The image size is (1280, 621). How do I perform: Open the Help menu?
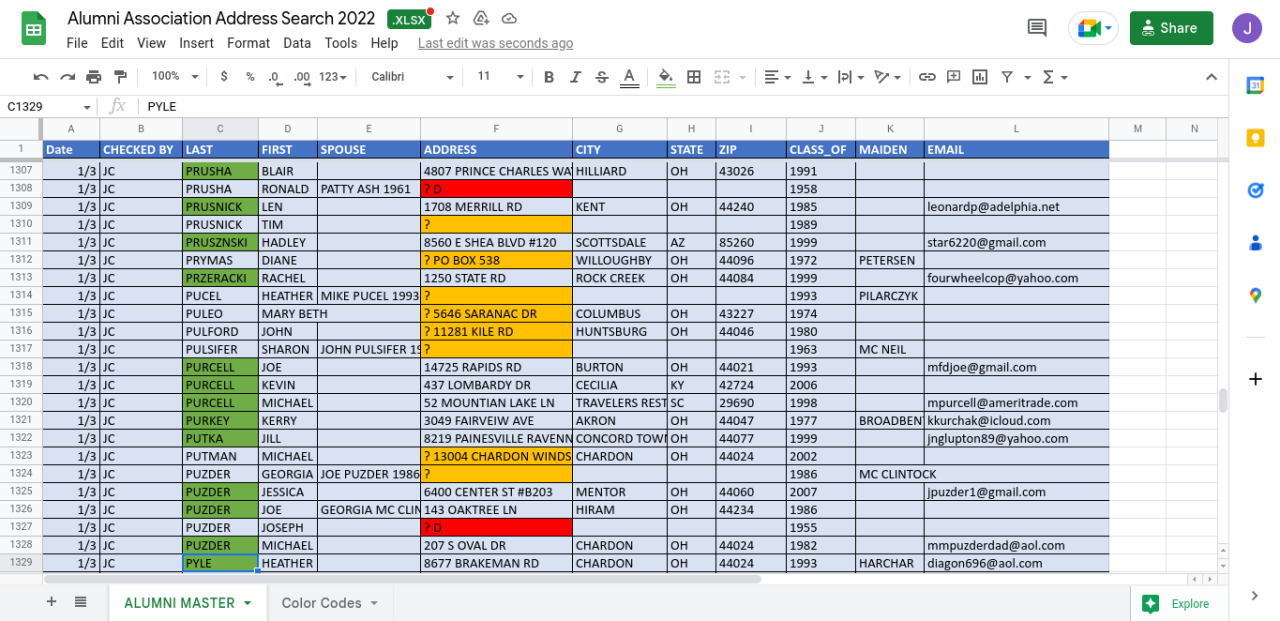click(384, 43)
